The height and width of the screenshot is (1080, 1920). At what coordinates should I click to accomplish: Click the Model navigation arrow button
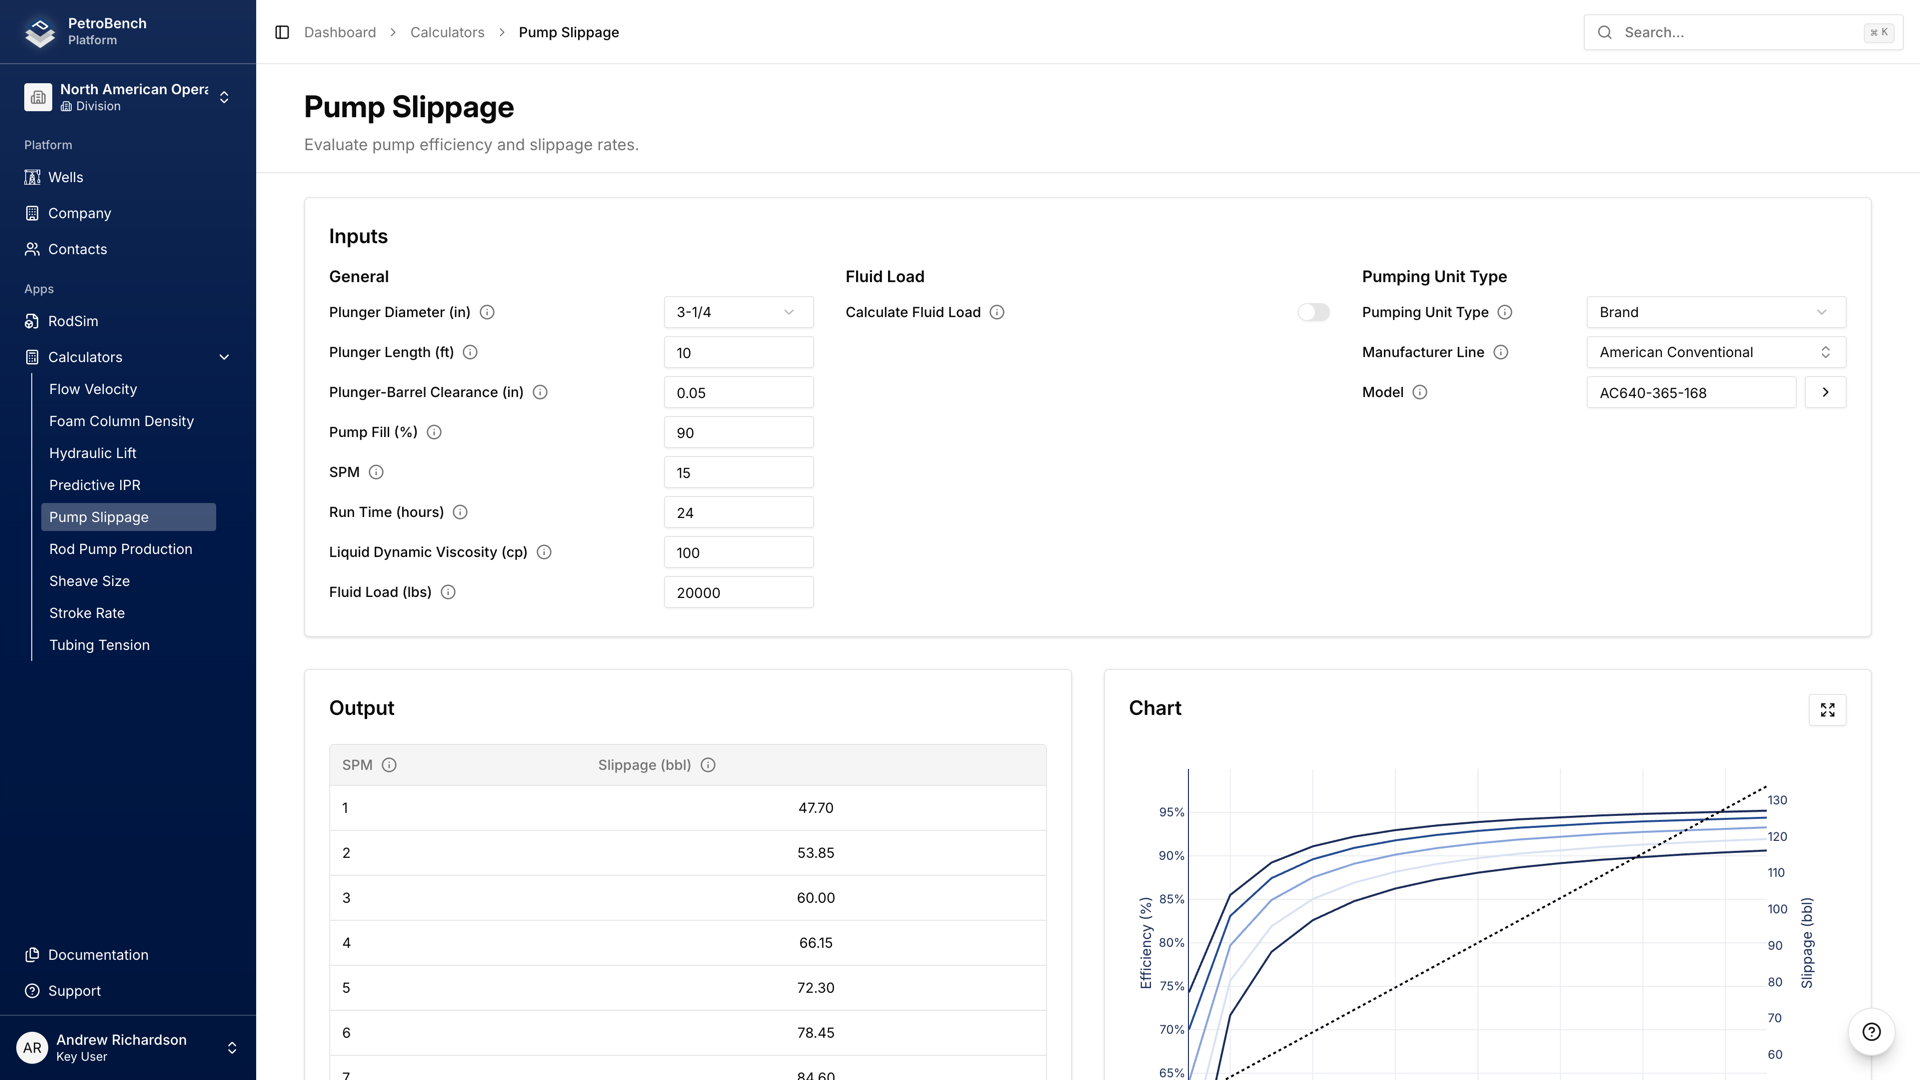(1825, 392)
